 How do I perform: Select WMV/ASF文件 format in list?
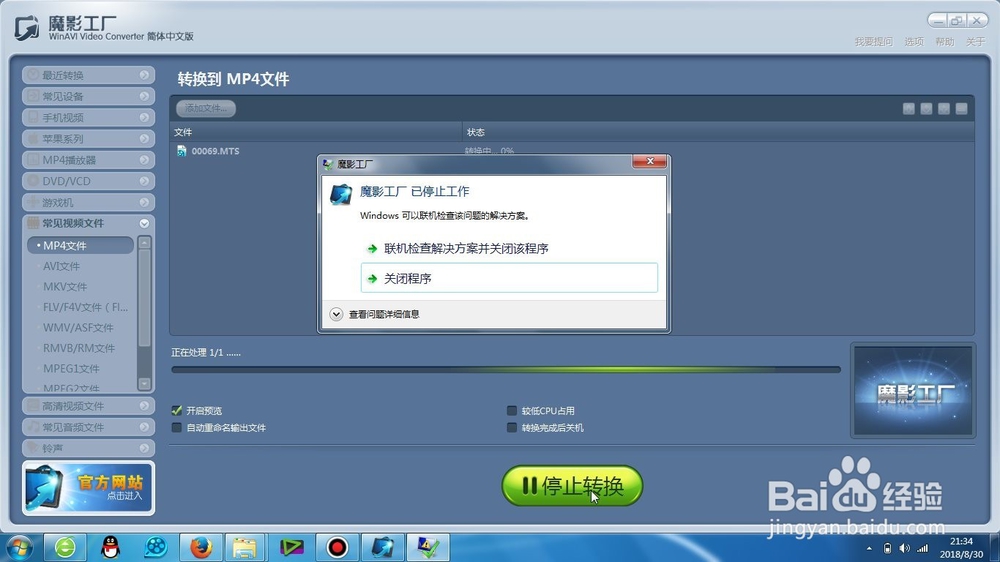click(x=80, y=327)
